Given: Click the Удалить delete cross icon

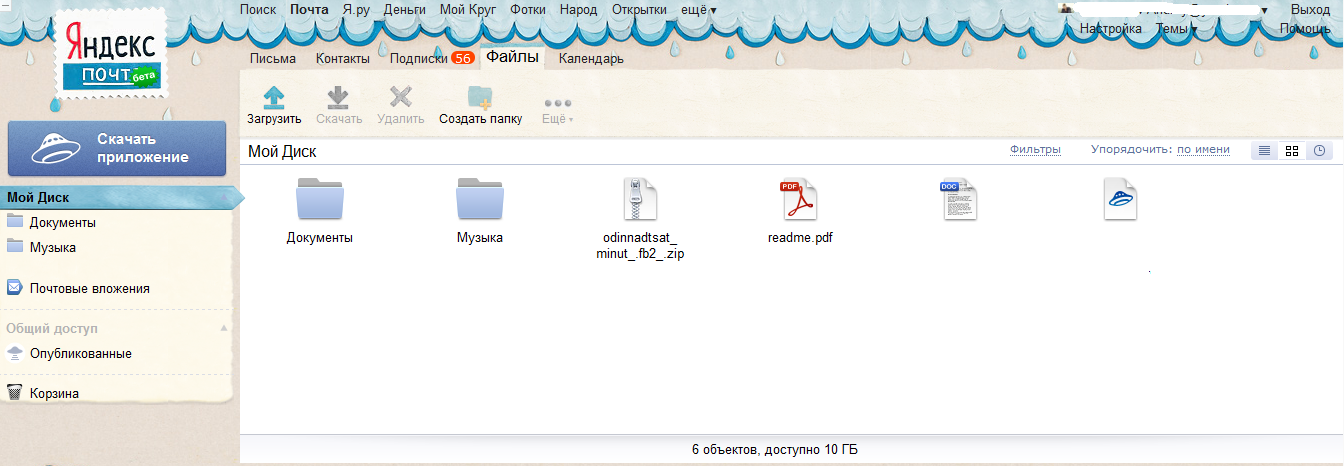Looking at the screenshot, I should pos(401,97).
